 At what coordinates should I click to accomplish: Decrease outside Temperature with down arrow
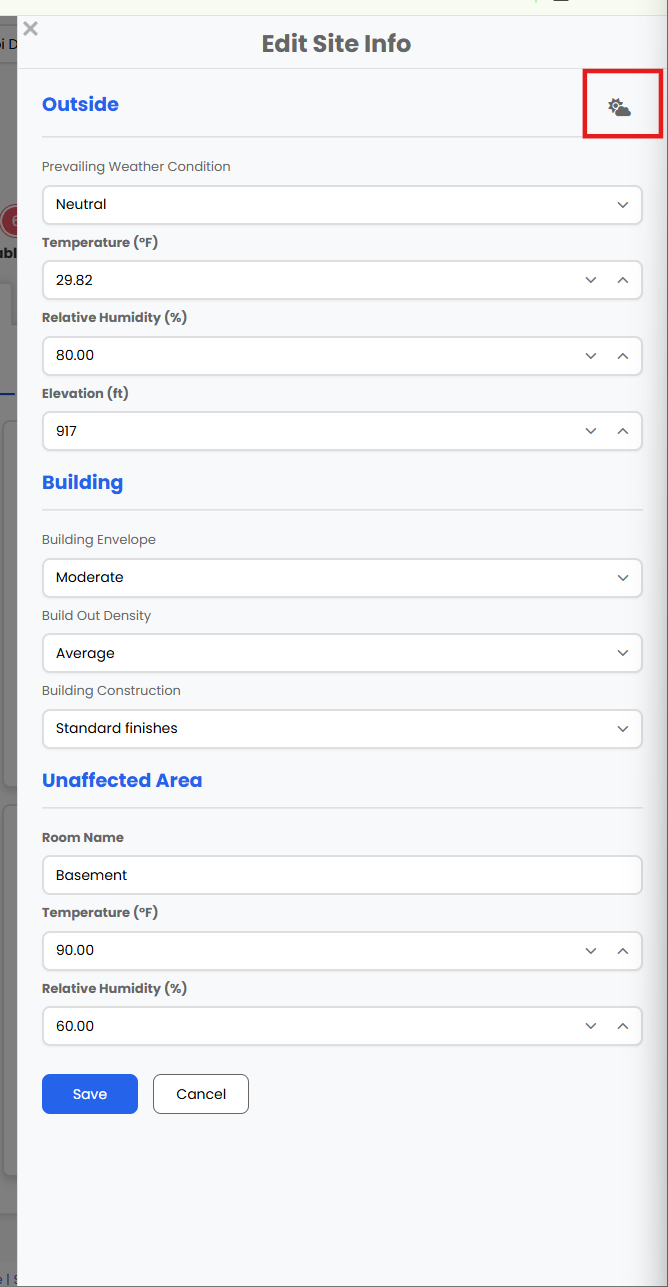[590, 280]
